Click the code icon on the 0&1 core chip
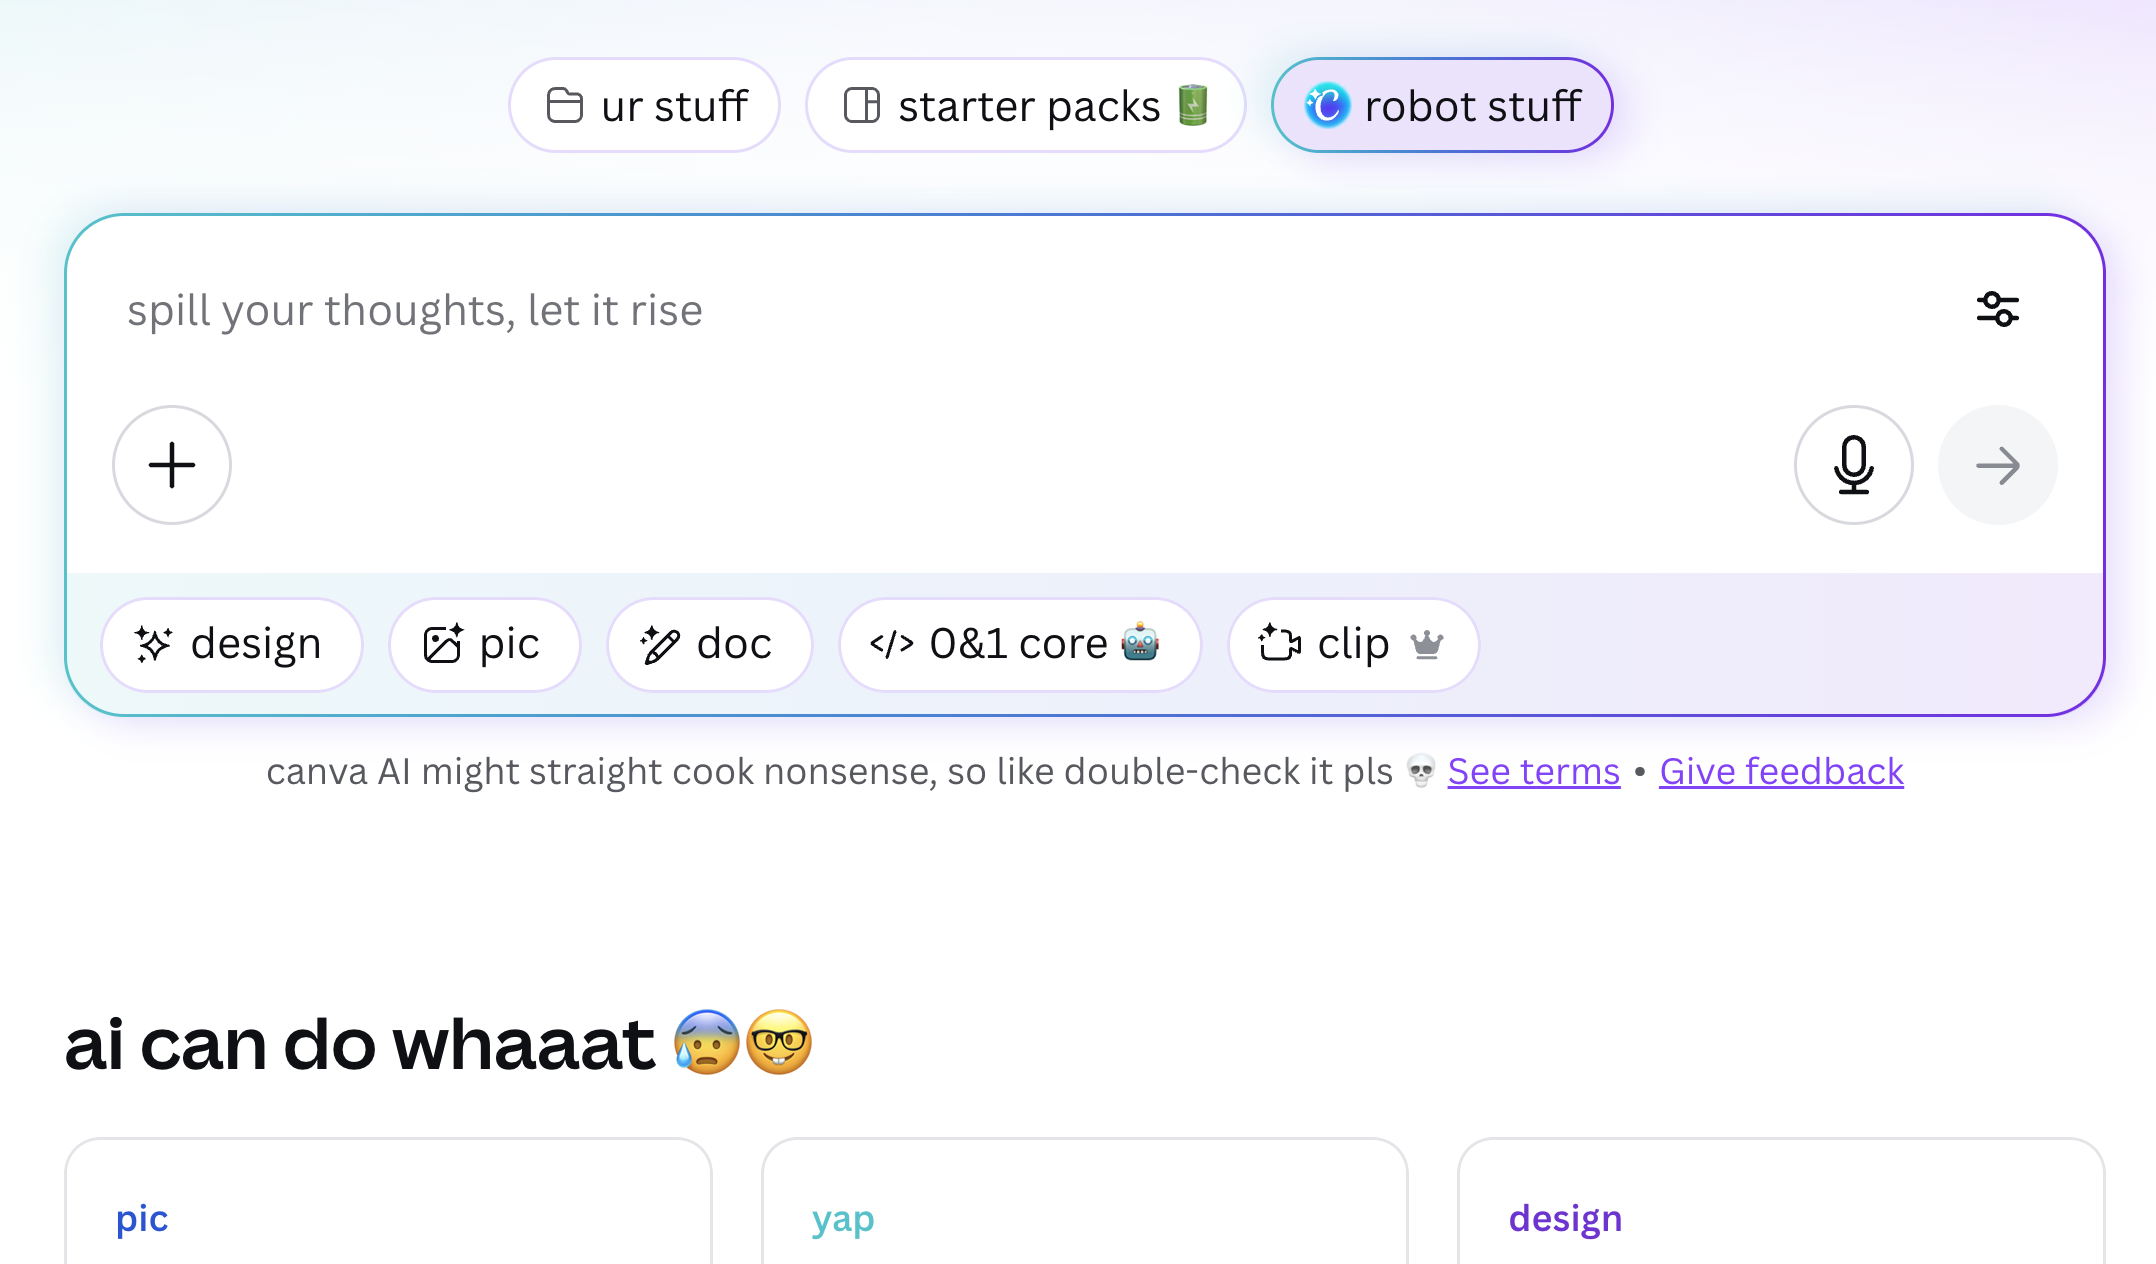 pyautogui.click(x=891, y=644)
